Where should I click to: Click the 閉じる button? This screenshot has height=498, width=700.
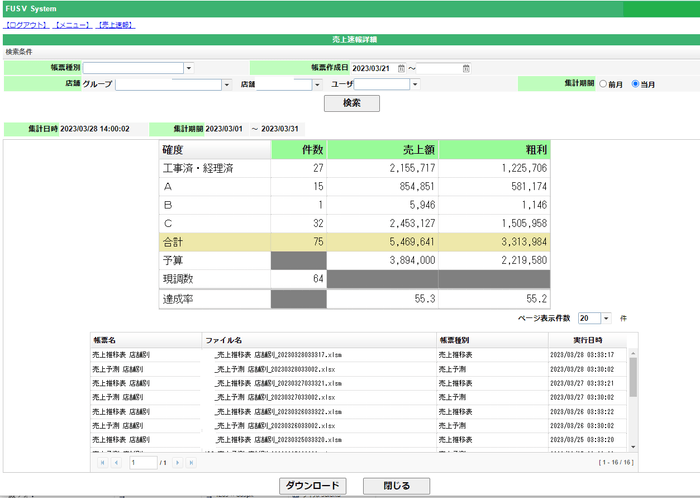pos(396,485)
